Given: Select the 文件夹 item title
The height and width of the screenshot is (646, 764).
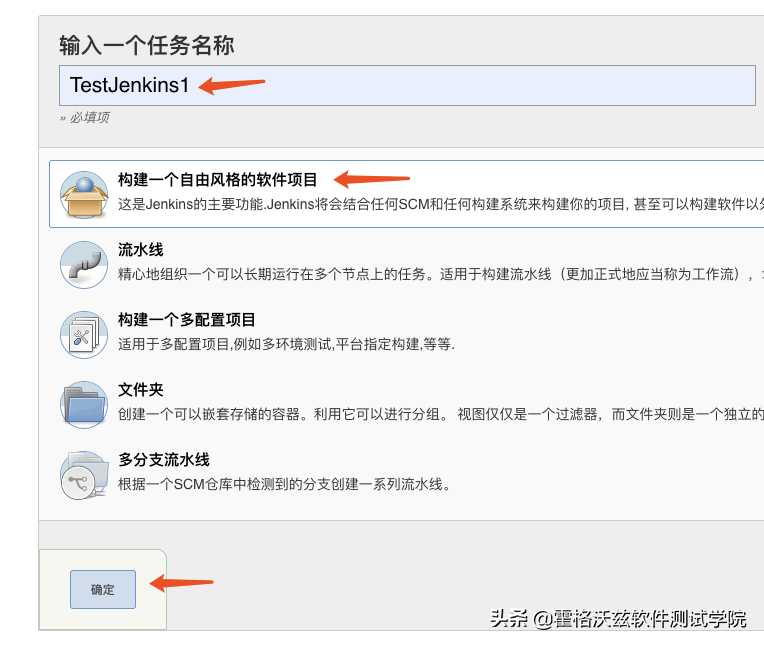Looking at the screenshot, I should pos(140,390).
